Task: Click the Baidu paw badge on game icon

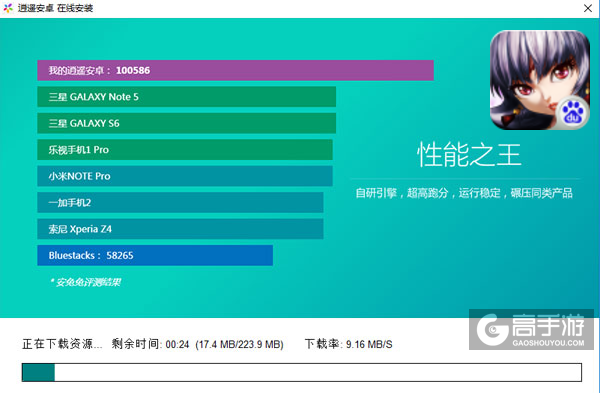Action: point(572,113)
